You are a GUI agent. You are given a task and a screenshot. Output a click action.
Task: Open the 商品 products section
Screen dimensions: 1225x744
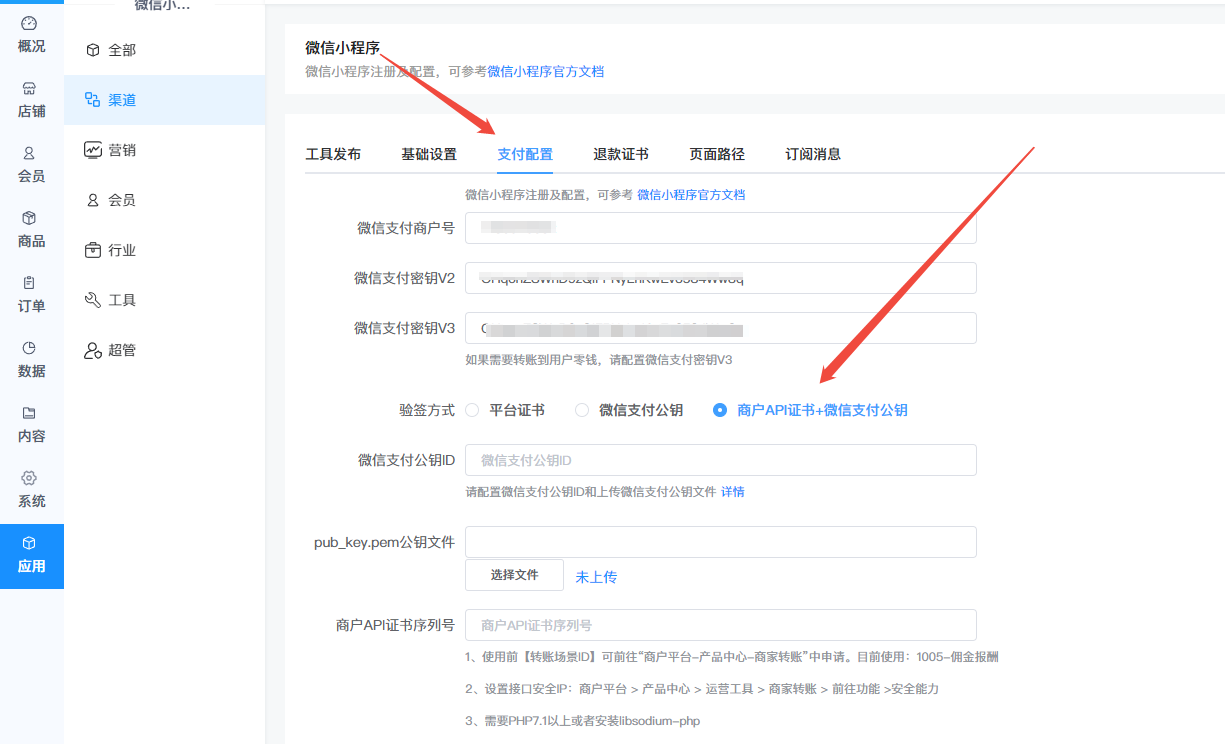click(x=31, y=229)
